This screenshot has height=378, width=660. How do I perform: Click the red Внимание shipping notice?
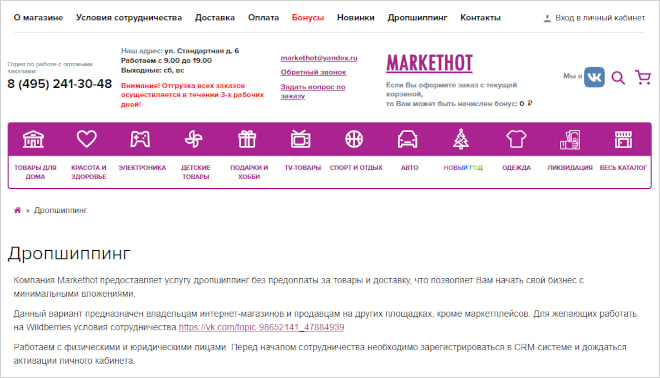coord(192,95)
